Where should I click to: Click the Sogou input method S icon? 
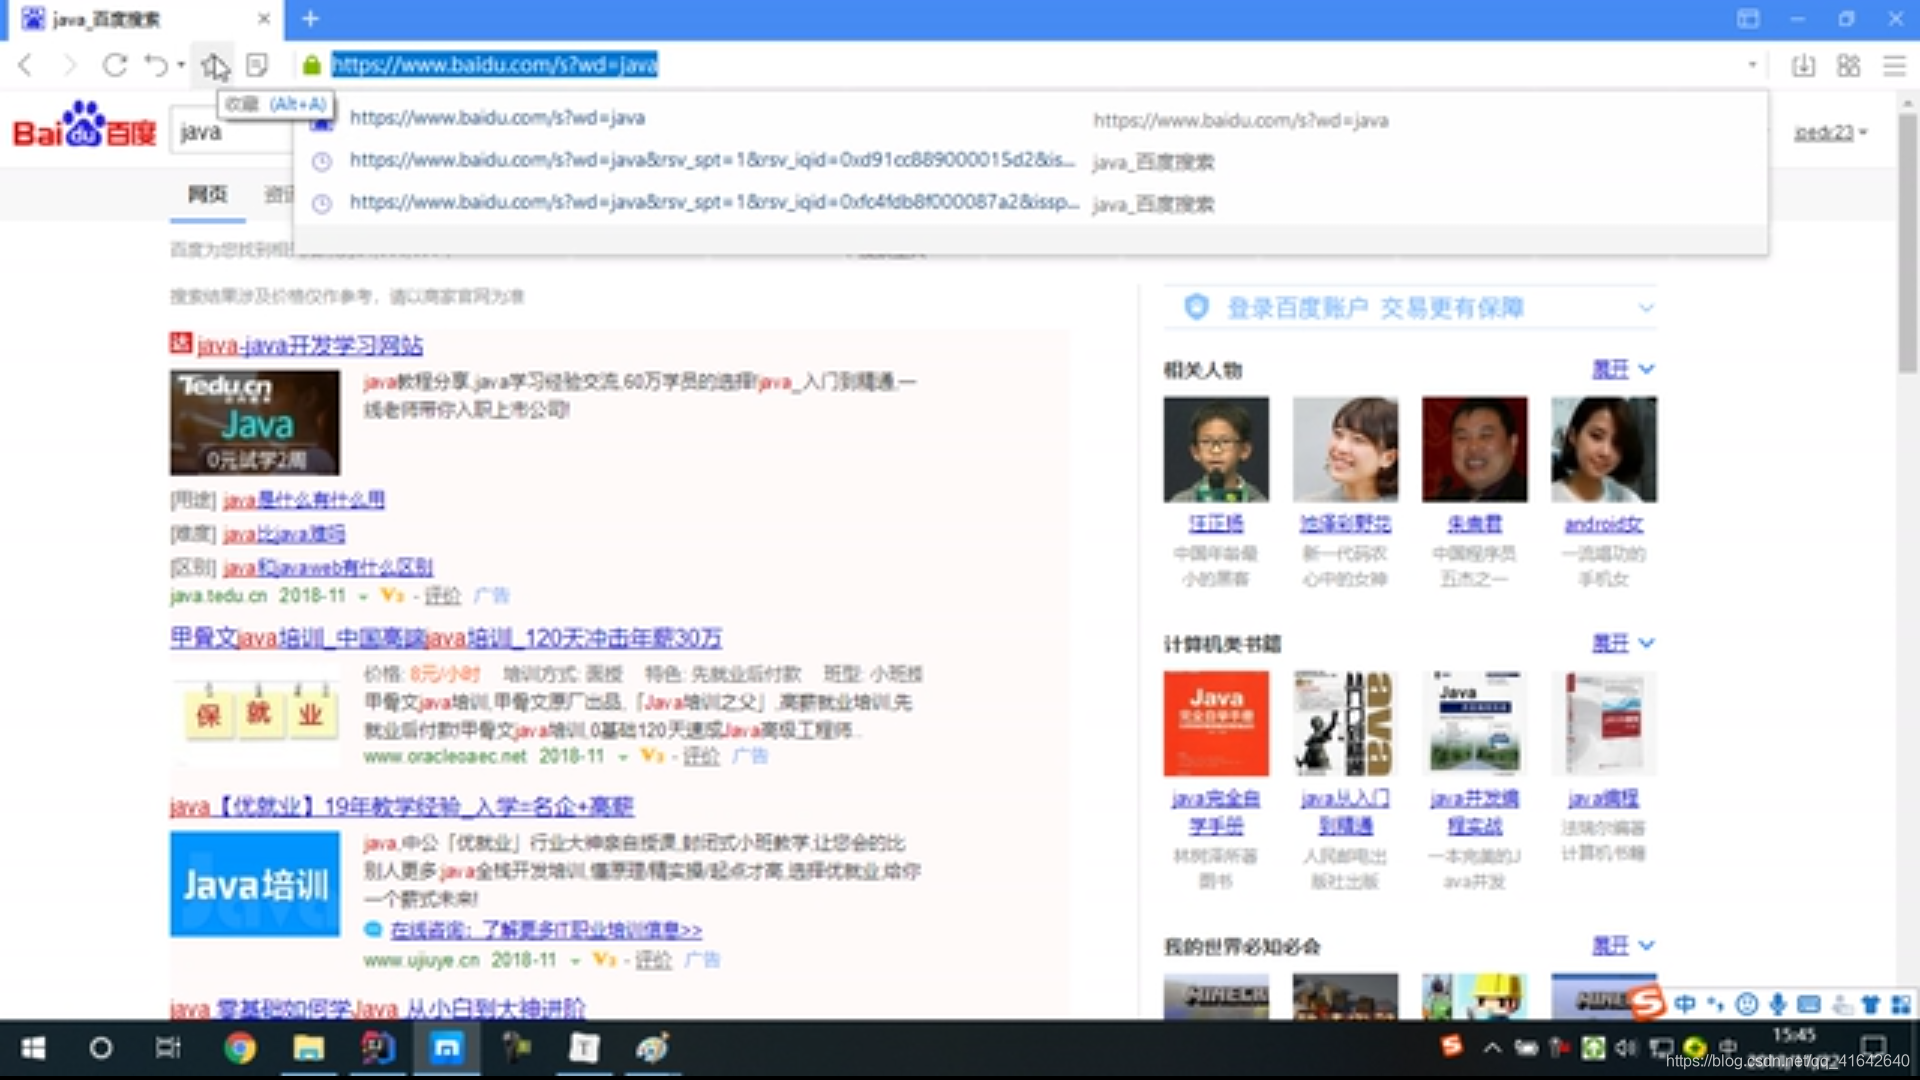pos(1648,1003)
